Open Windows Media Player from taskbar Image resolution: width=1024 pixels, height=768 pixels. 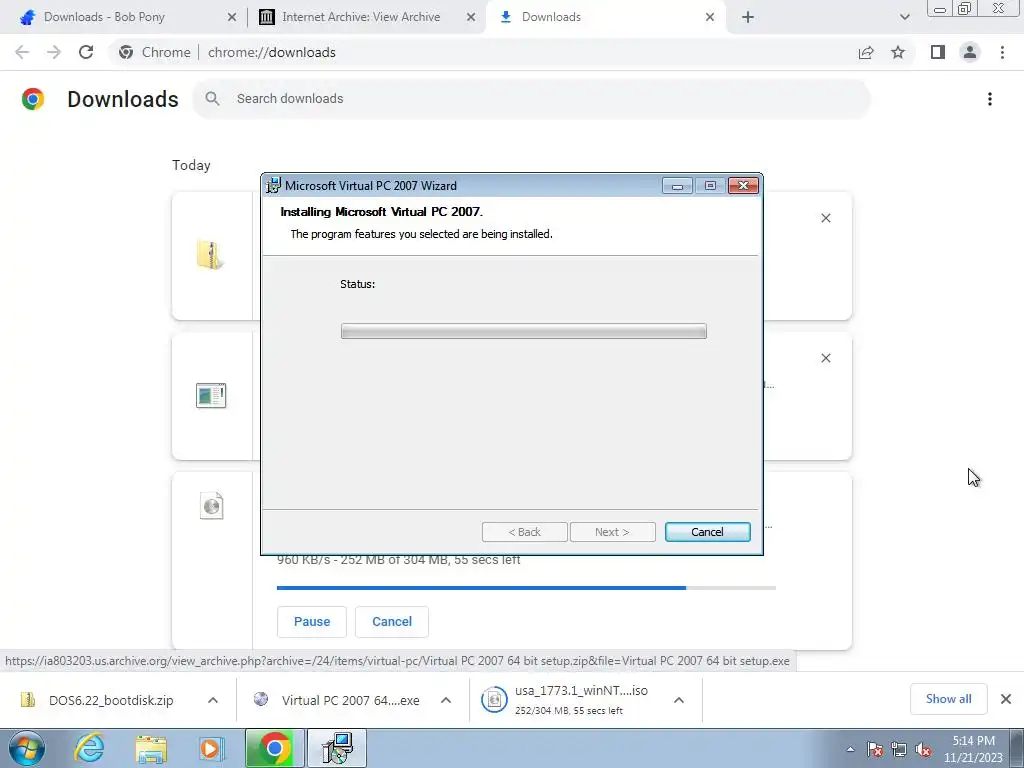(x=211, y=748)
